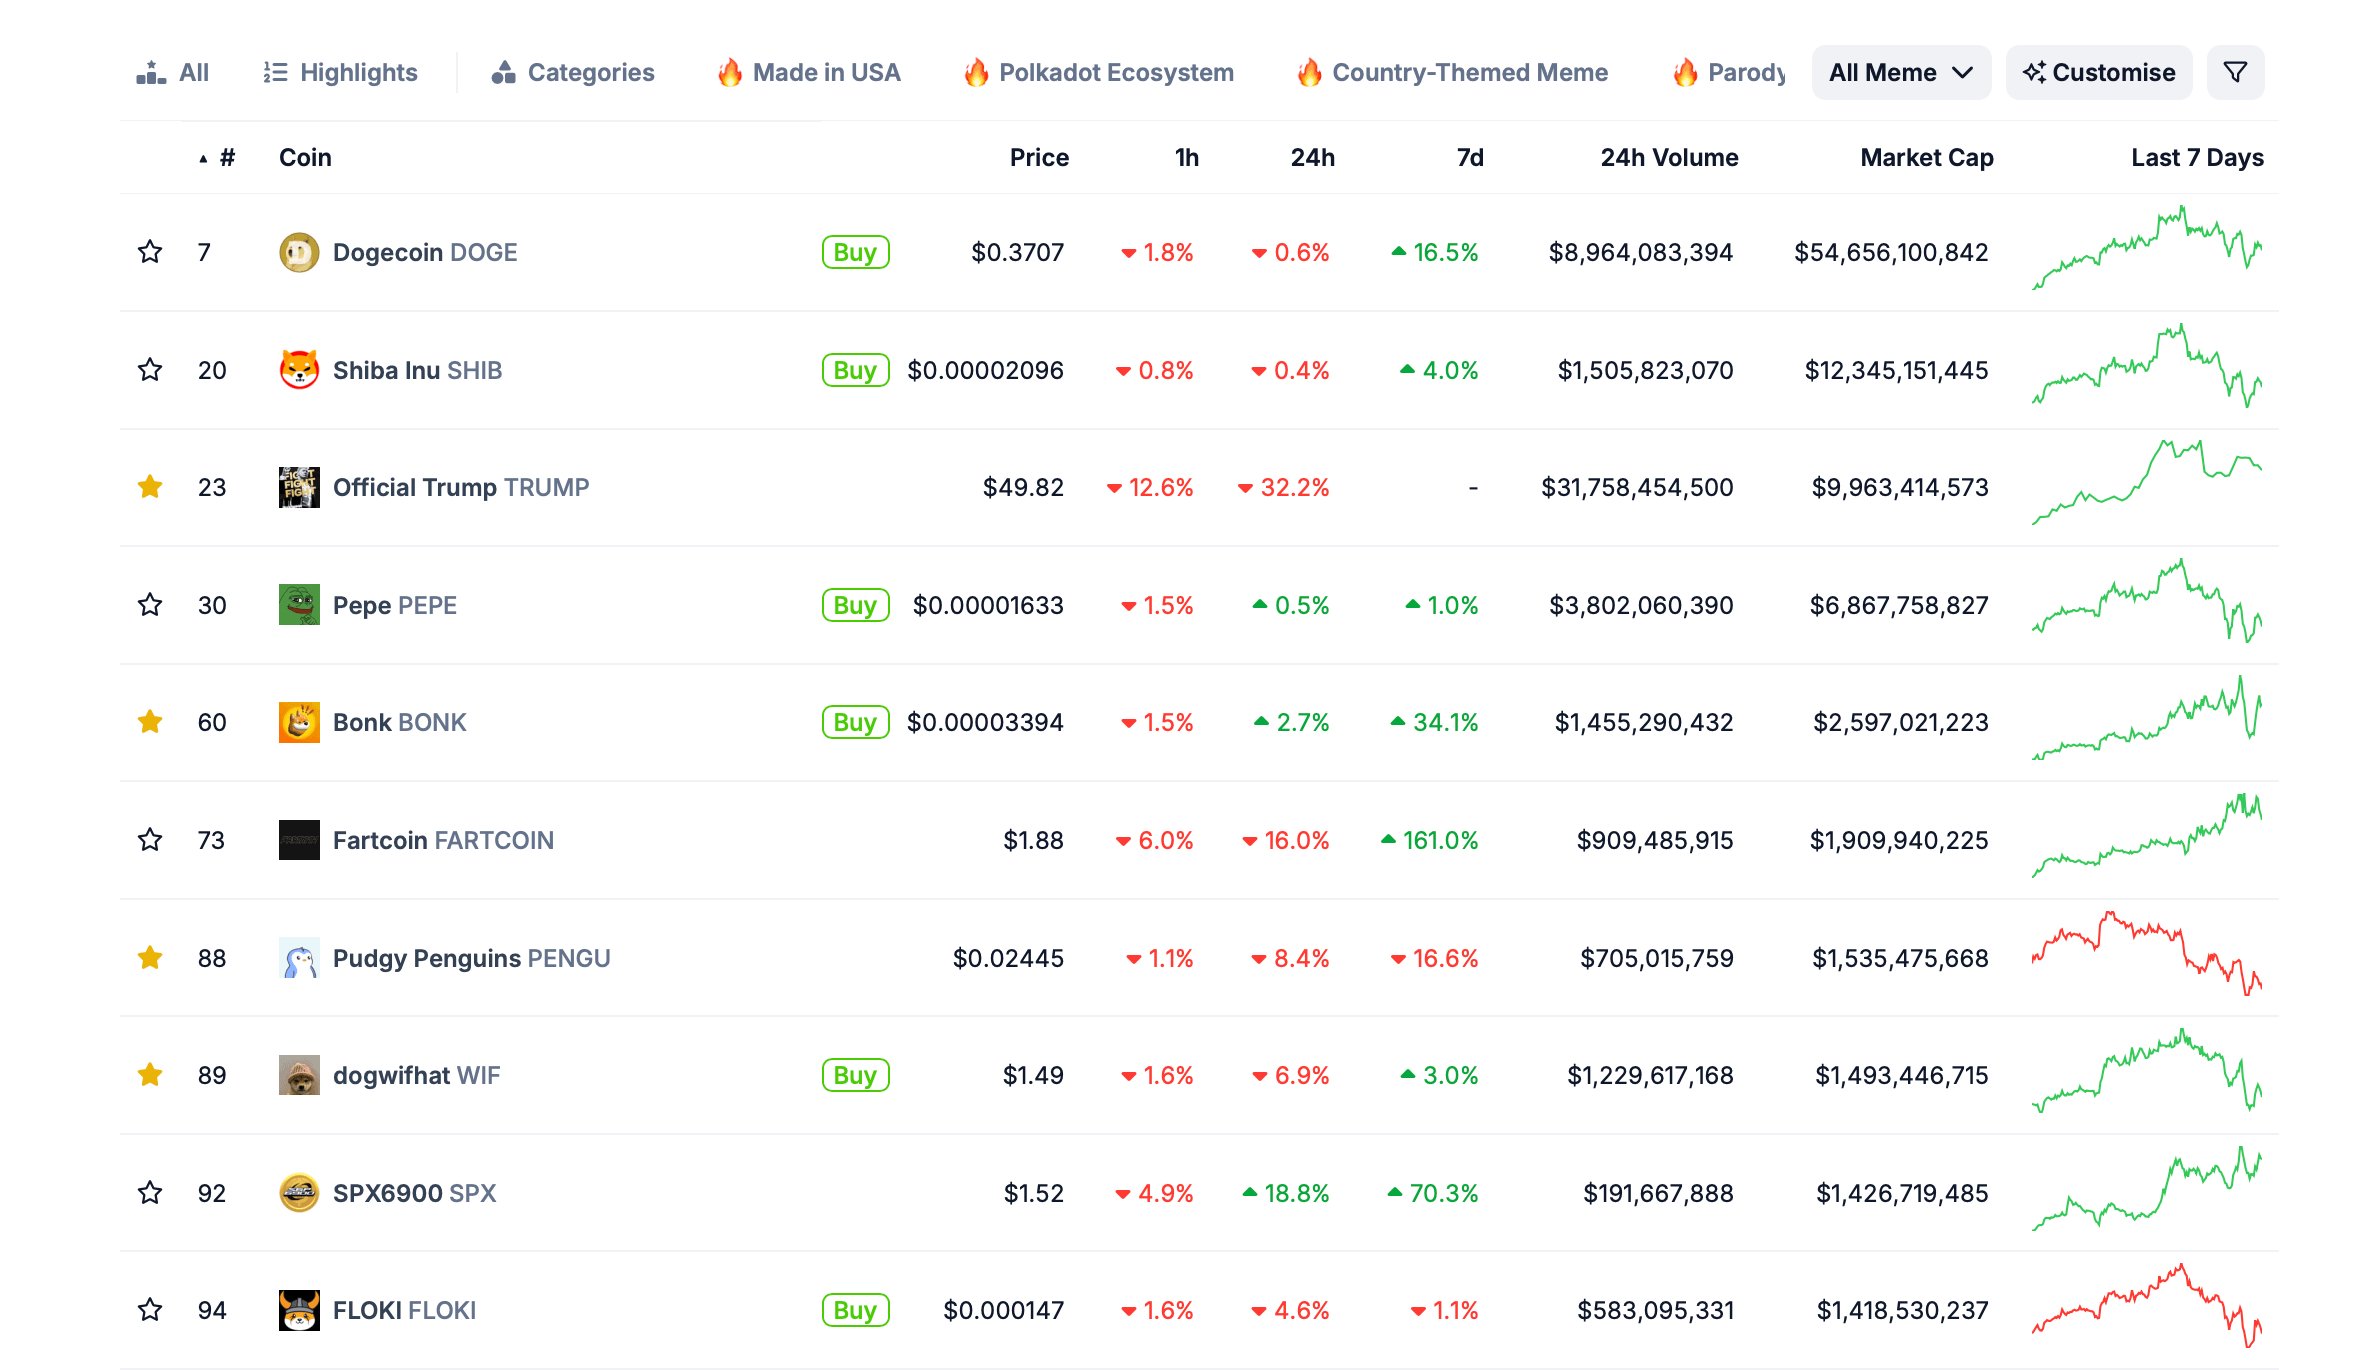Click the dogwifhat coin logo
Viewport: 2364px width, 1370px height.
299,1075
